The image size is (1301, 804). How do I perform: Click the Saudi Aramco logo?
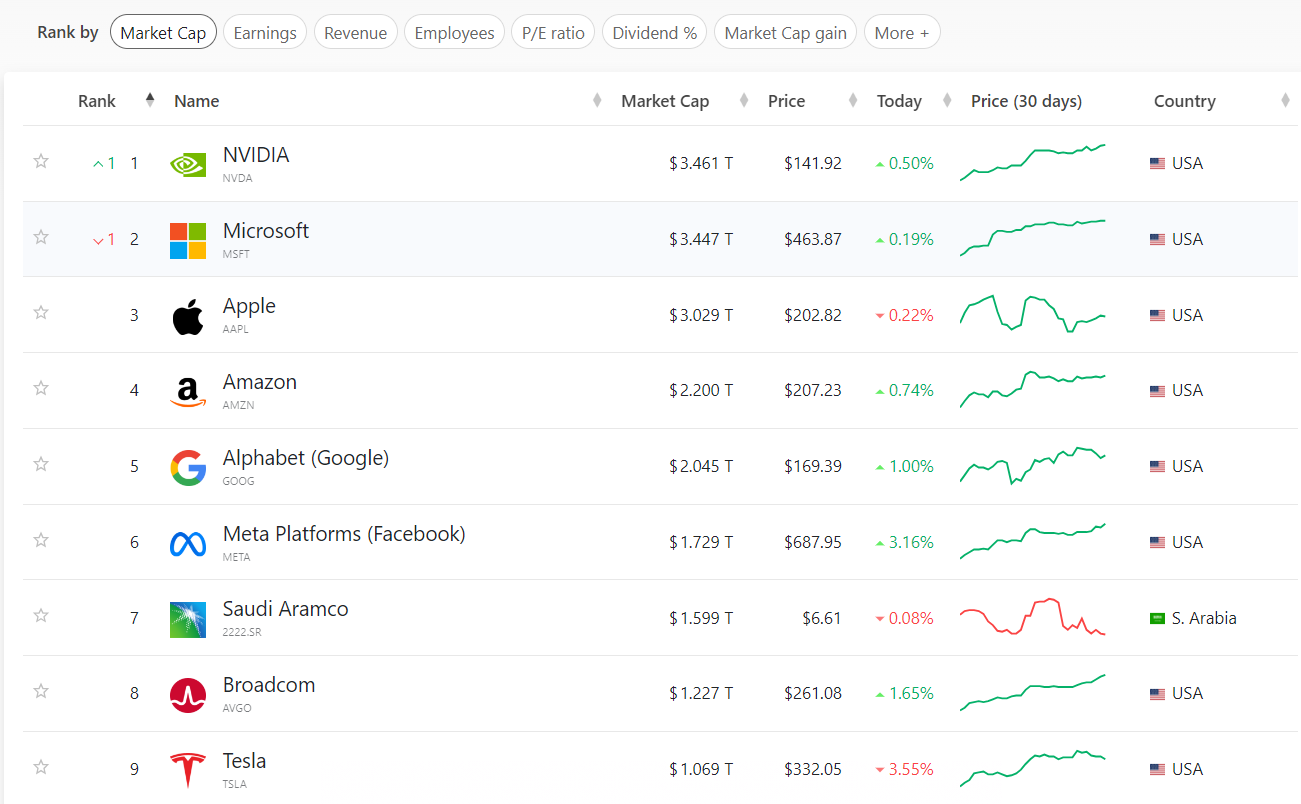(x=188, y=619)
